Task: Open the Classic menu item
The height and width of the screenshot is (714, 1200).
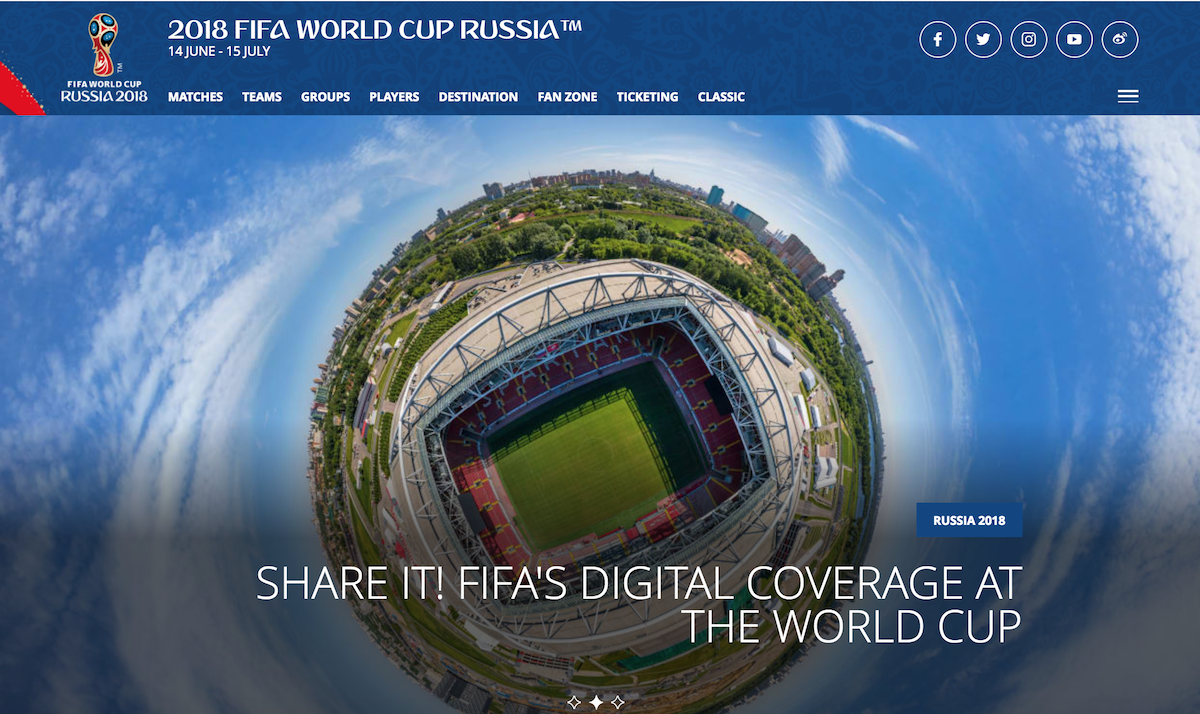Action: click(721, 97)
